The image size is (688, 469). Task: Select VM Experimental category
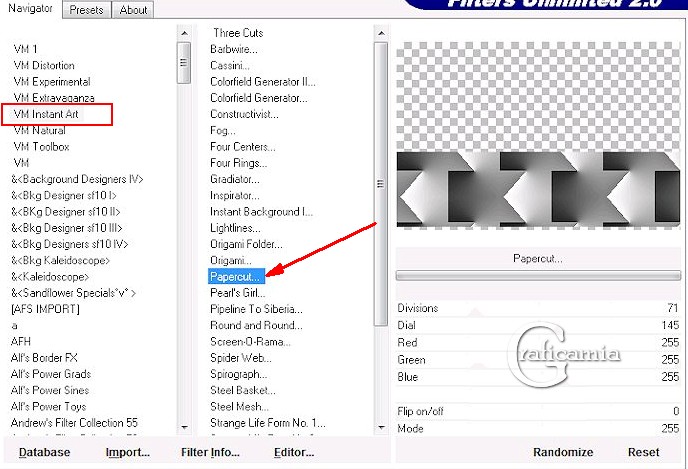pyautogui.click(x=52, y=82)
